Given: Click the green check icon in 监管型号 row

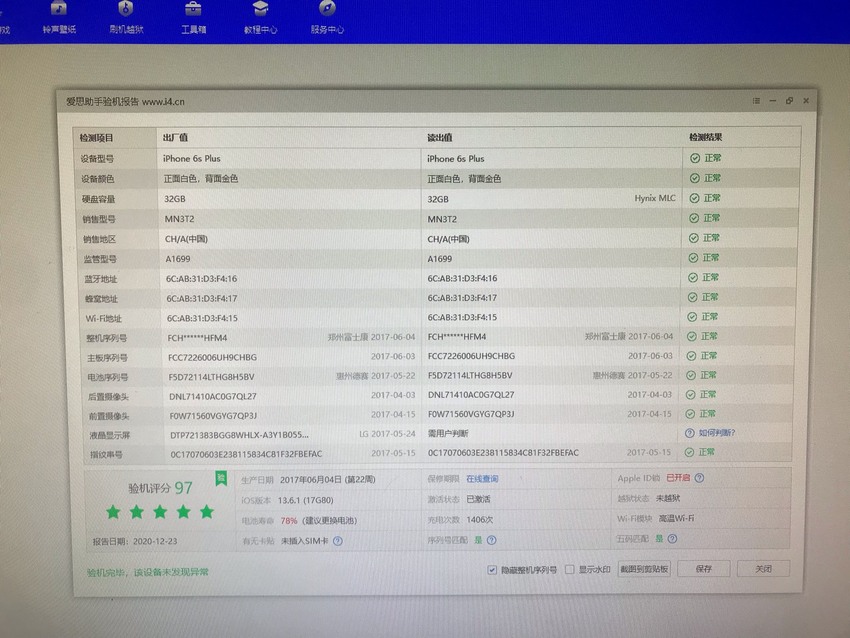Looking at the screenshot, I should [693, 258].
